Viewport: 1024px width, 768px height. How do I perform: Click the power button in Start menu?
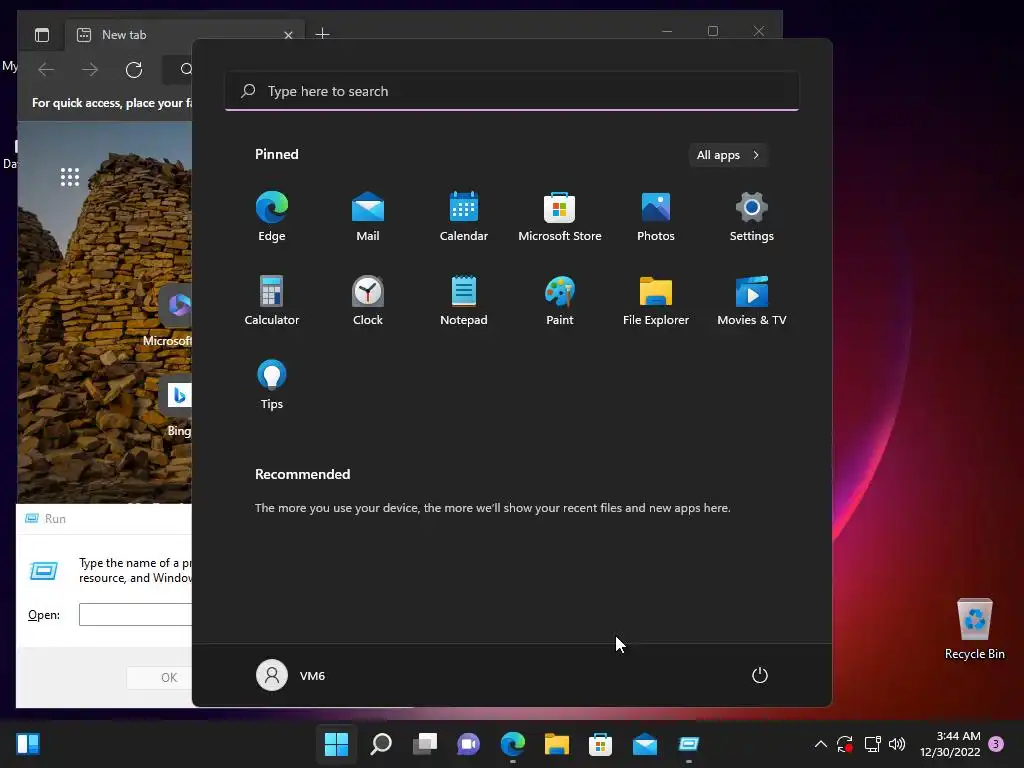pos(760,675)
